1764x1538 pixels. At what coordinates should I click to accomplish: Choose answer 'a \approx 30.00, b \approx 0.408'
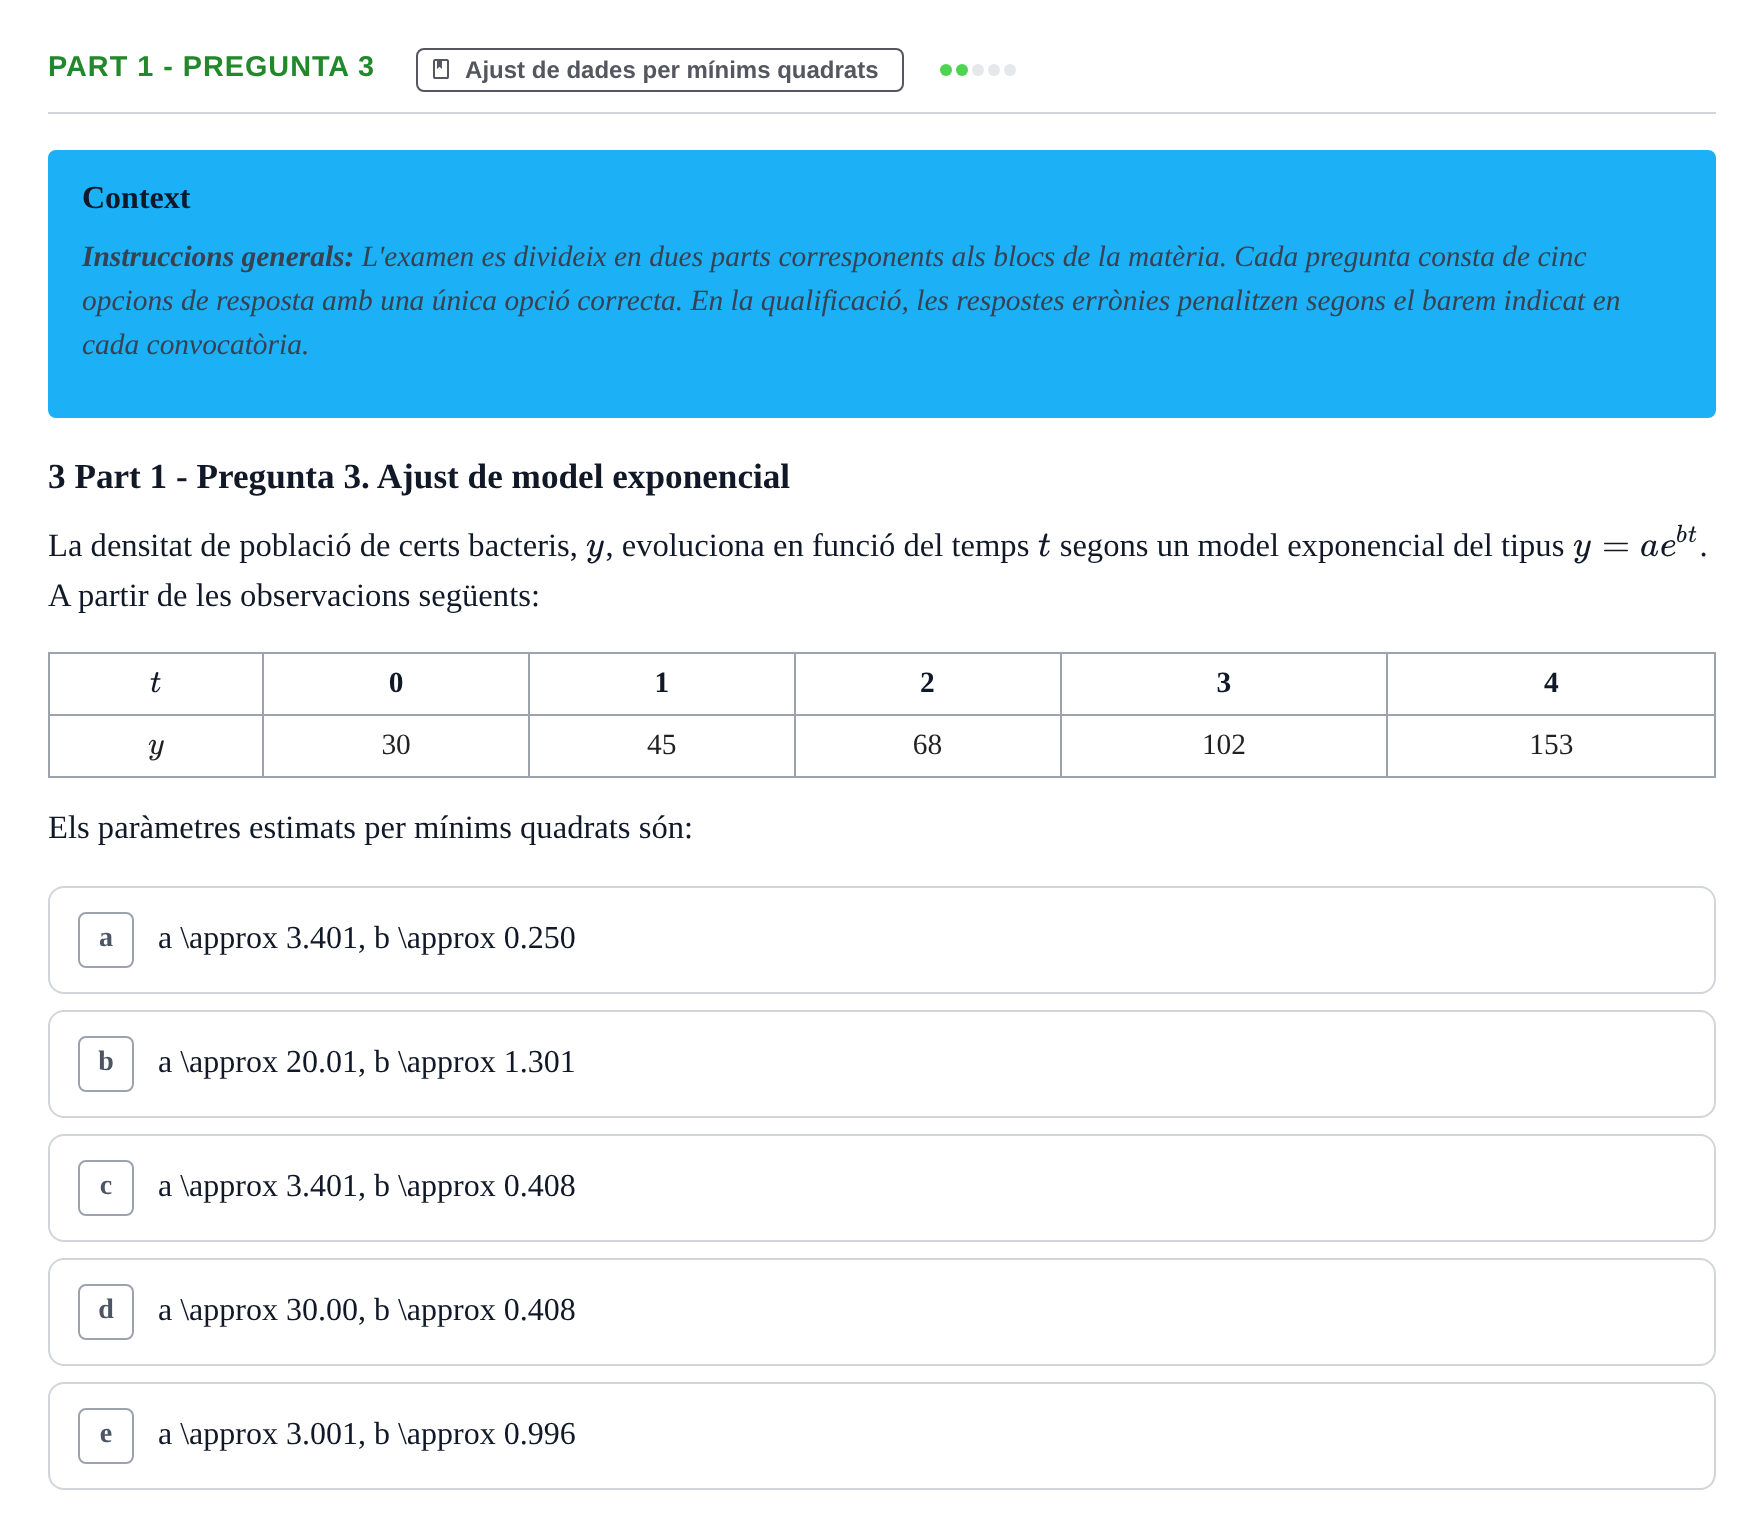[x=882, y=1312]
